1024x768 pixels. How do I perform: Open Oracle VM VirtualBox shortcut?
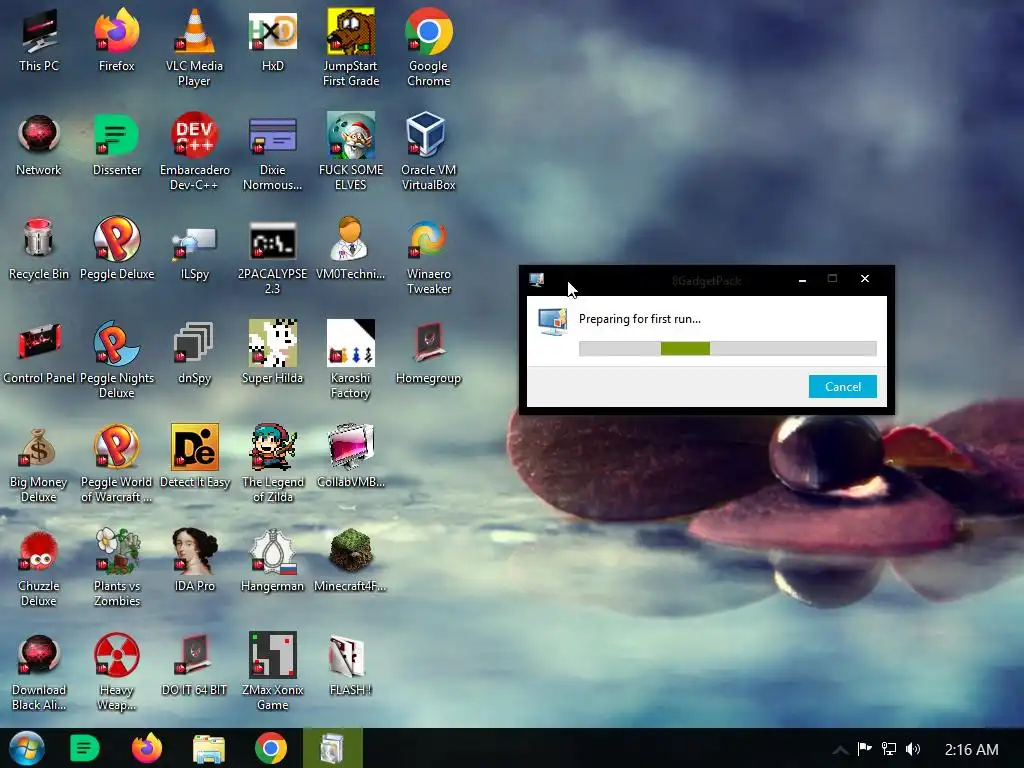(428, 151)
